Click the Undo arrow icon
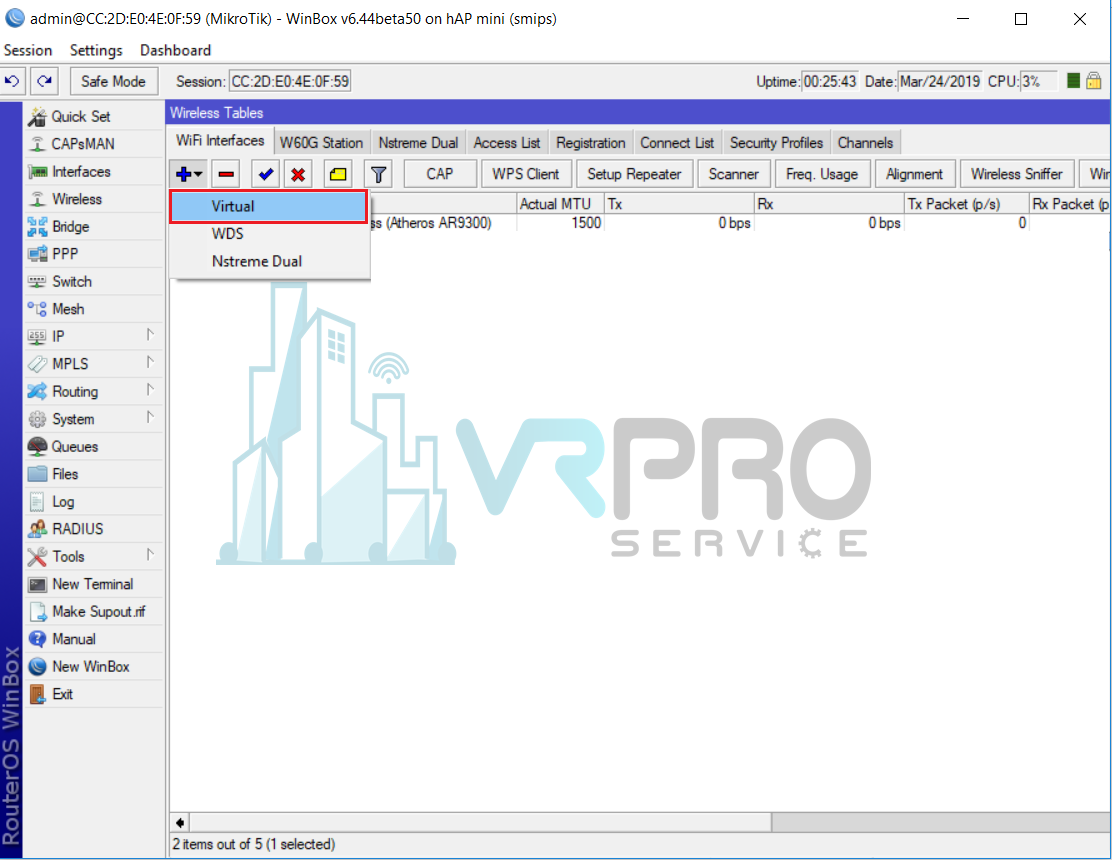Screen dimensions: 1112x860 coord(13,81)
